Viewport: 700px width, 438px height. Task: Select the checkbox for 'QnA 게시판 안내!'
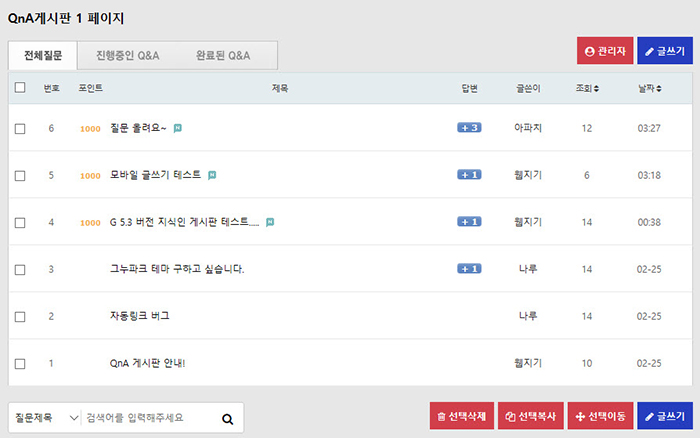click(20, 363)
